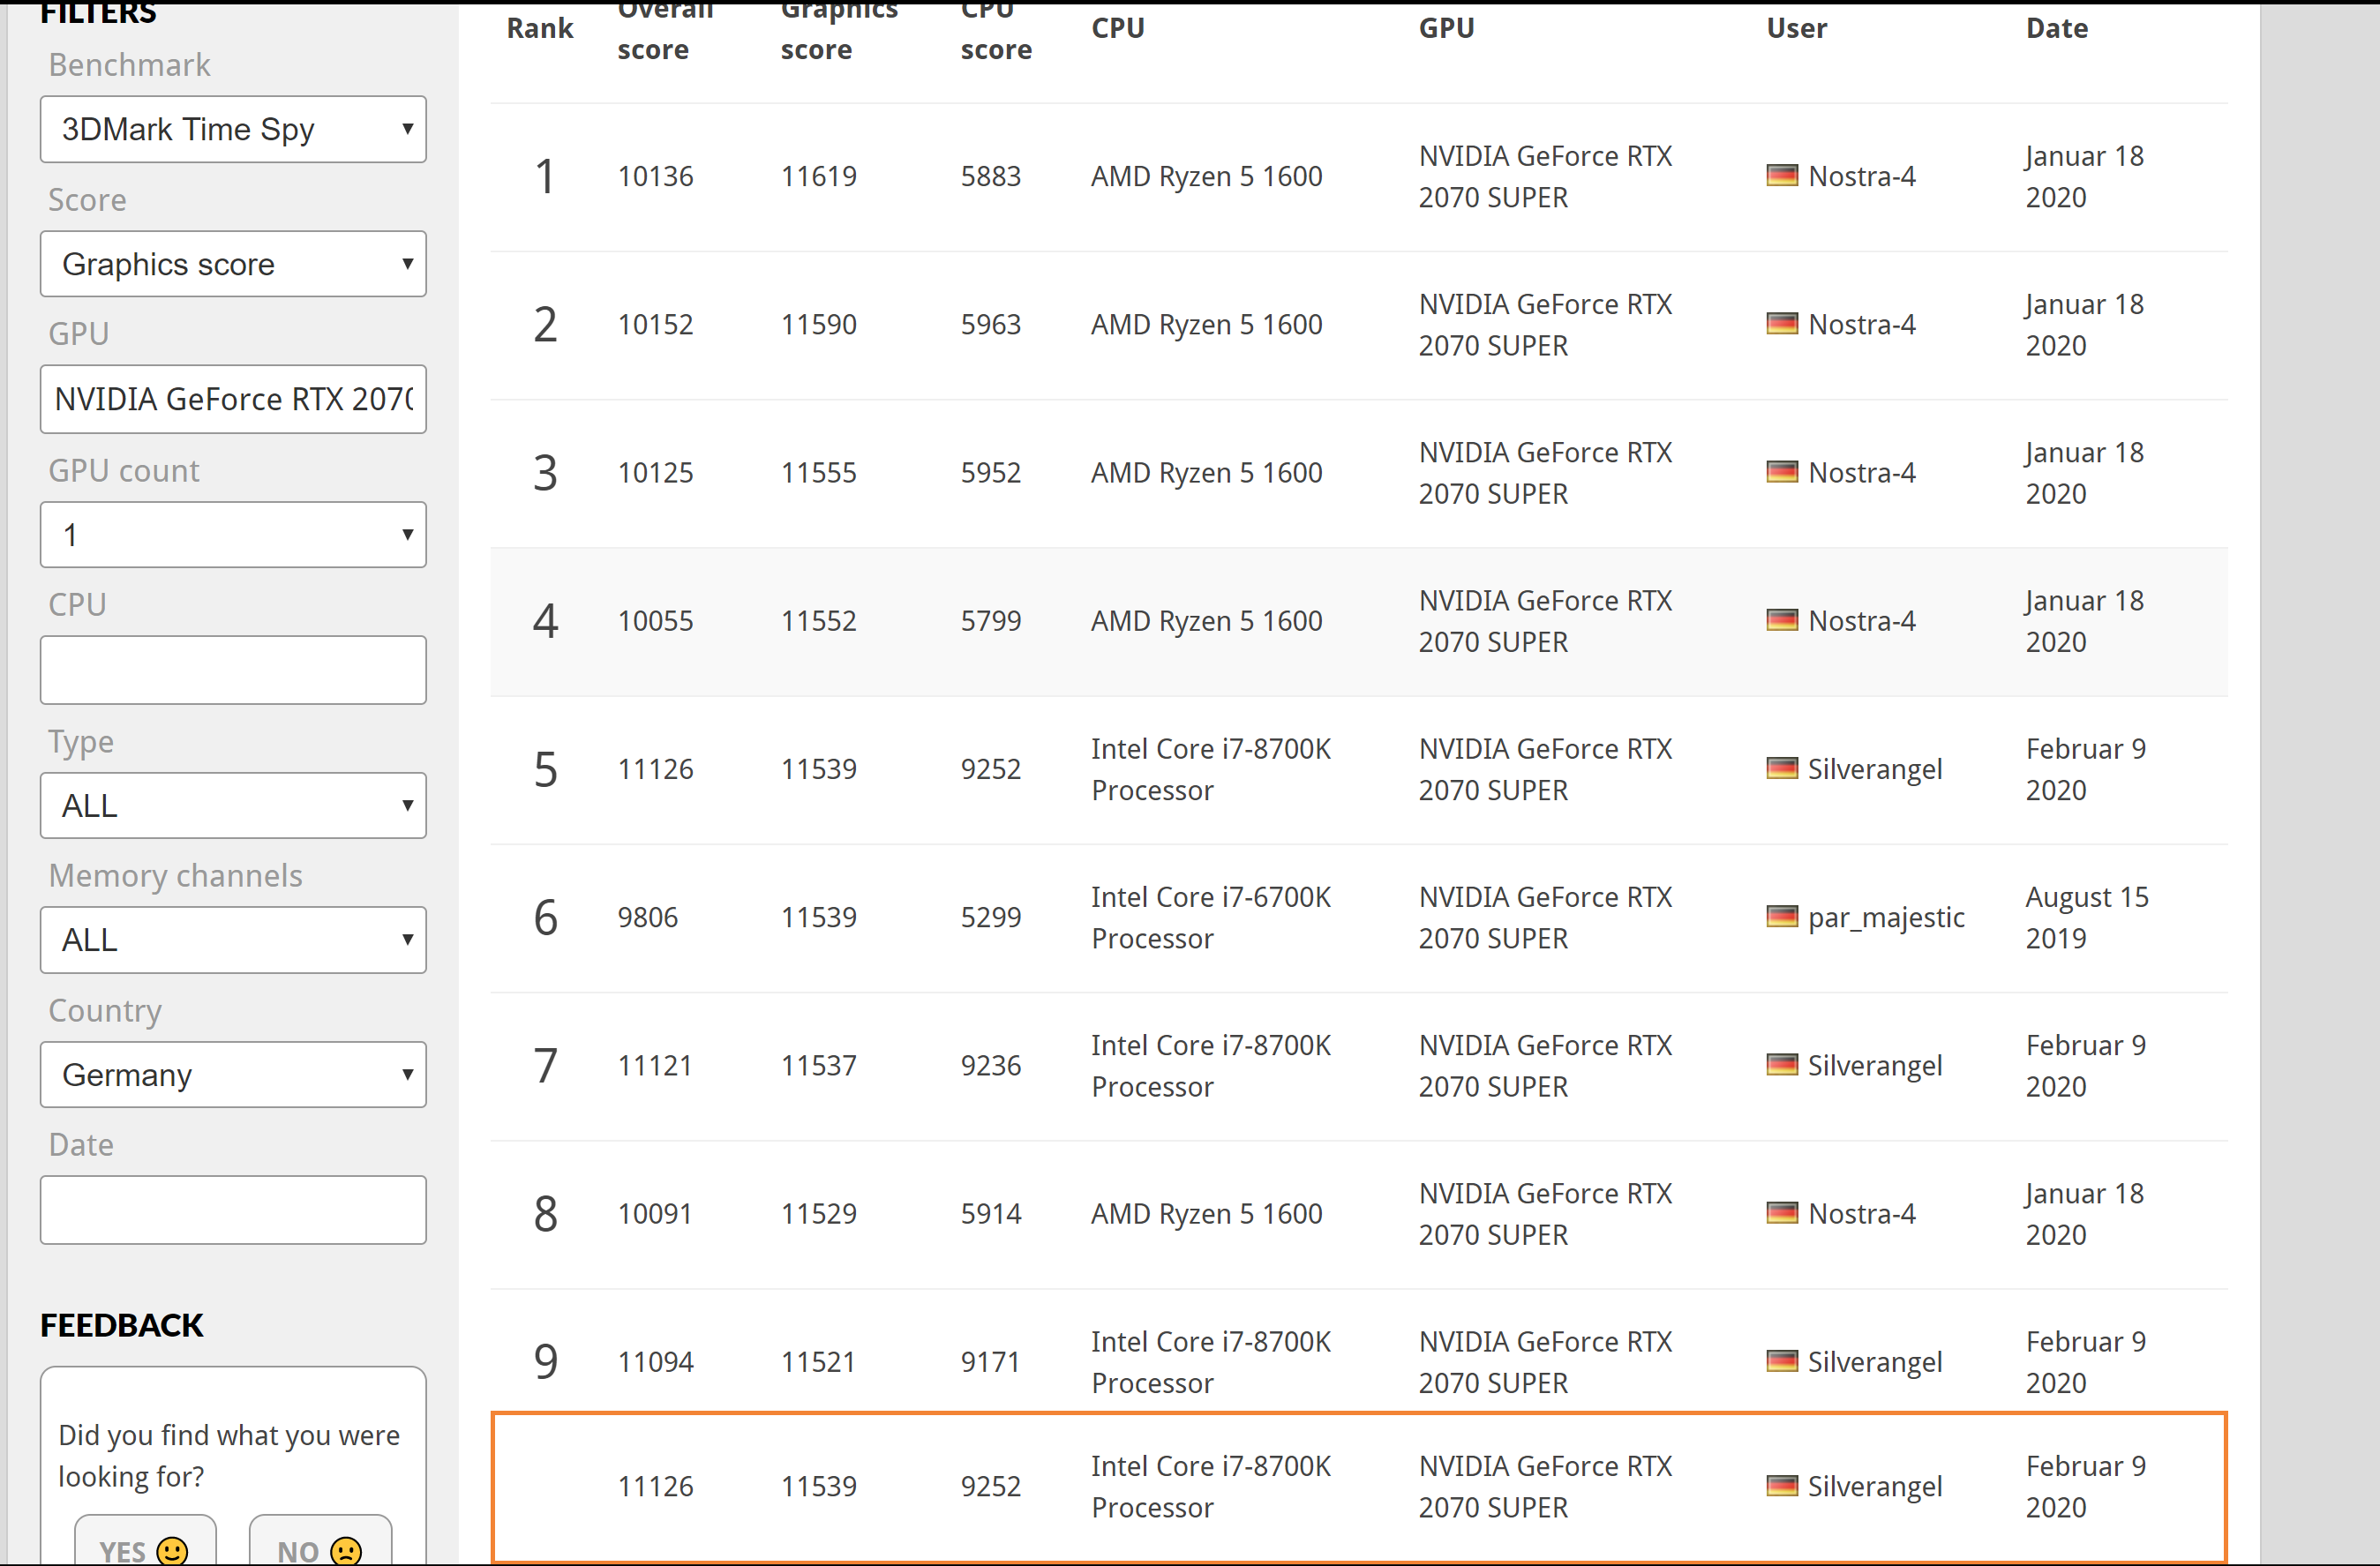Viewport: 2380px width, 1566px height.
Task: Open user Nostra-4 link in rank 2
Action: click(x=1861, y=324)
